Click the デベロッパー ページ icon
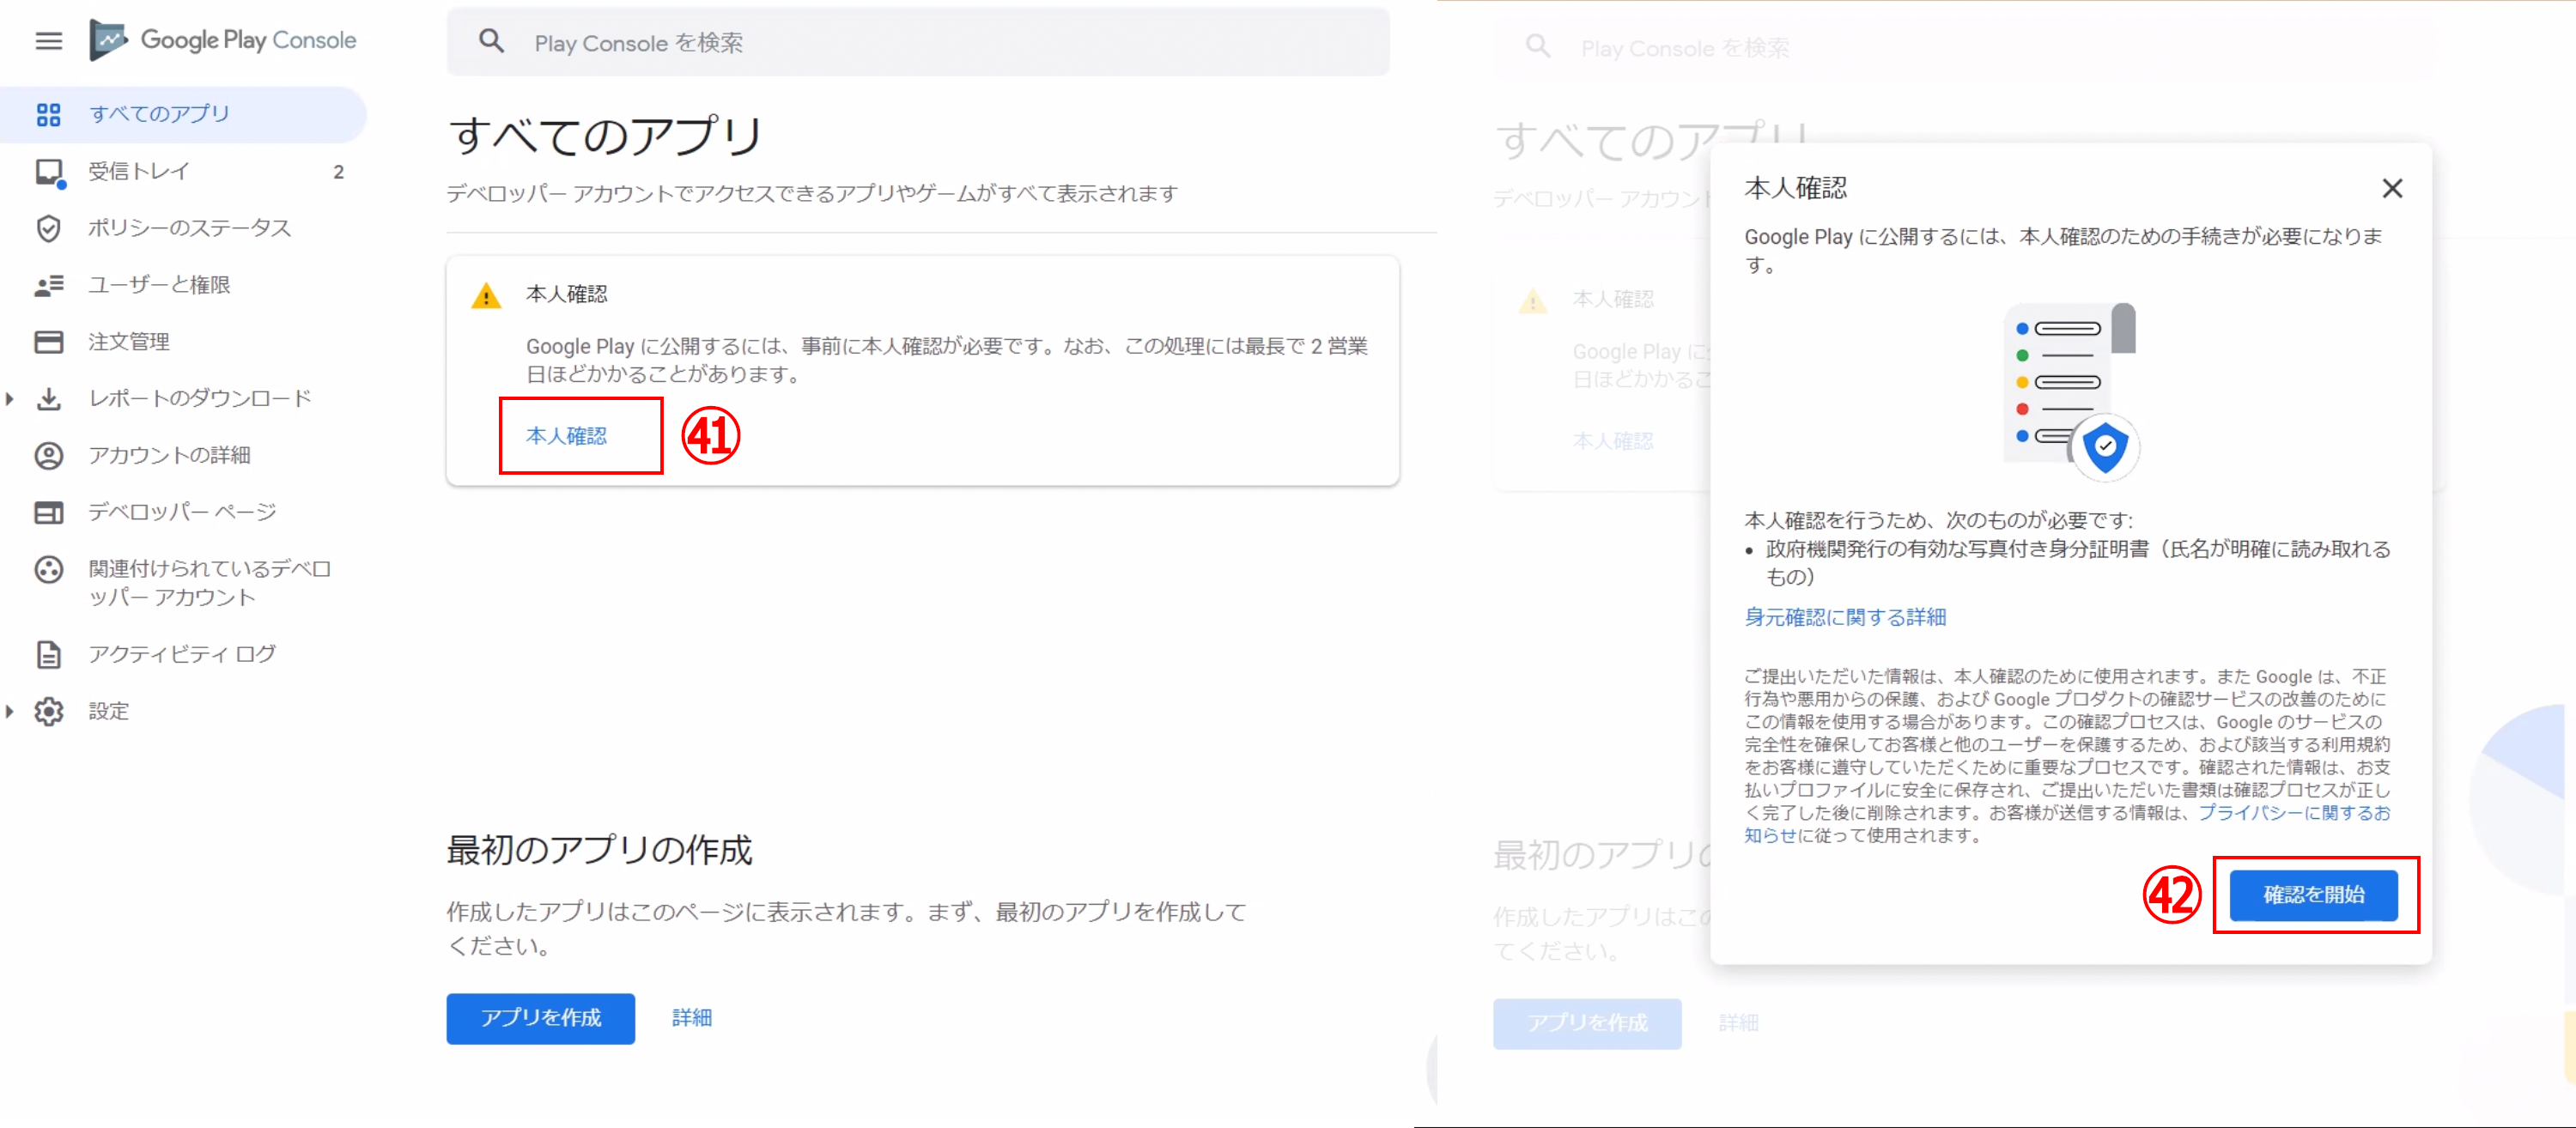Screen dimensions: 2576x1128 pos(48,513)
